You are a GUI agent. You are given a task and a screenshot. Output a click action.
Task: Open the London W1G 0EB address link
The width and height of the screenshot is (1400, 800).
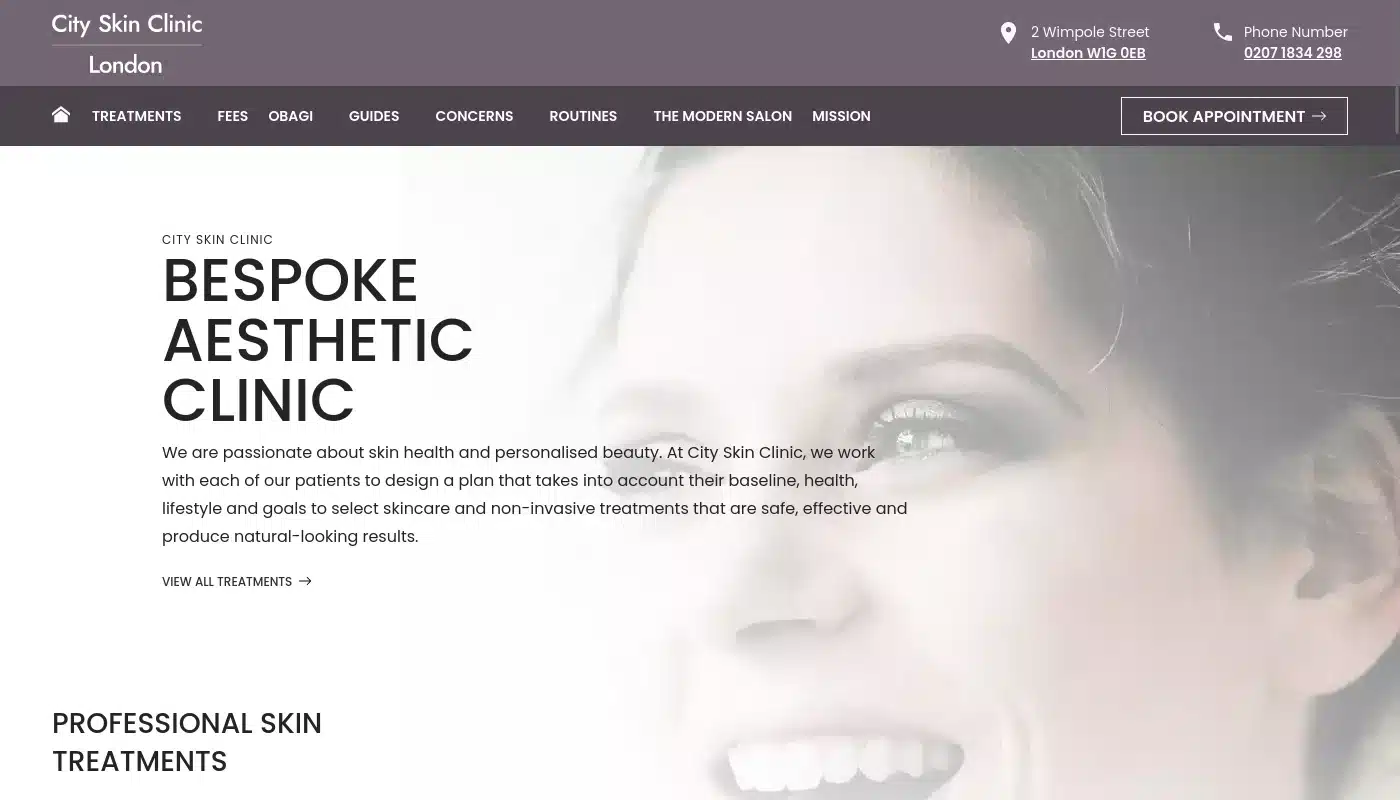click(x=1088, y=53)
